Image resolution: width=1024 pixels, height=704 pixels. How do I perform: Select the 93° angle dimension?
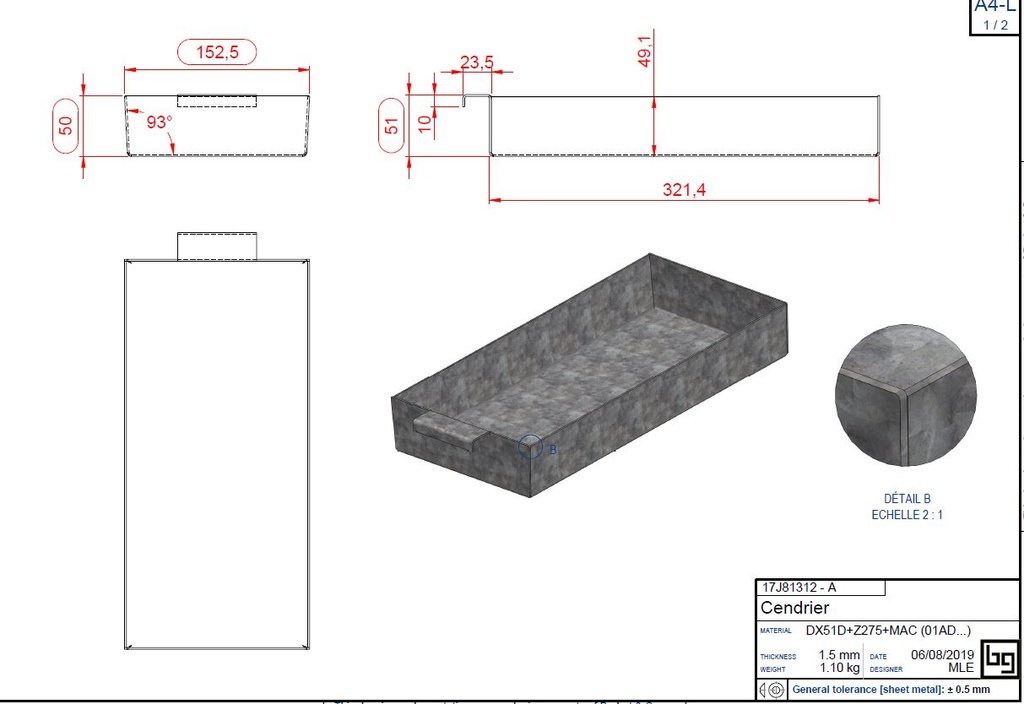159,122
